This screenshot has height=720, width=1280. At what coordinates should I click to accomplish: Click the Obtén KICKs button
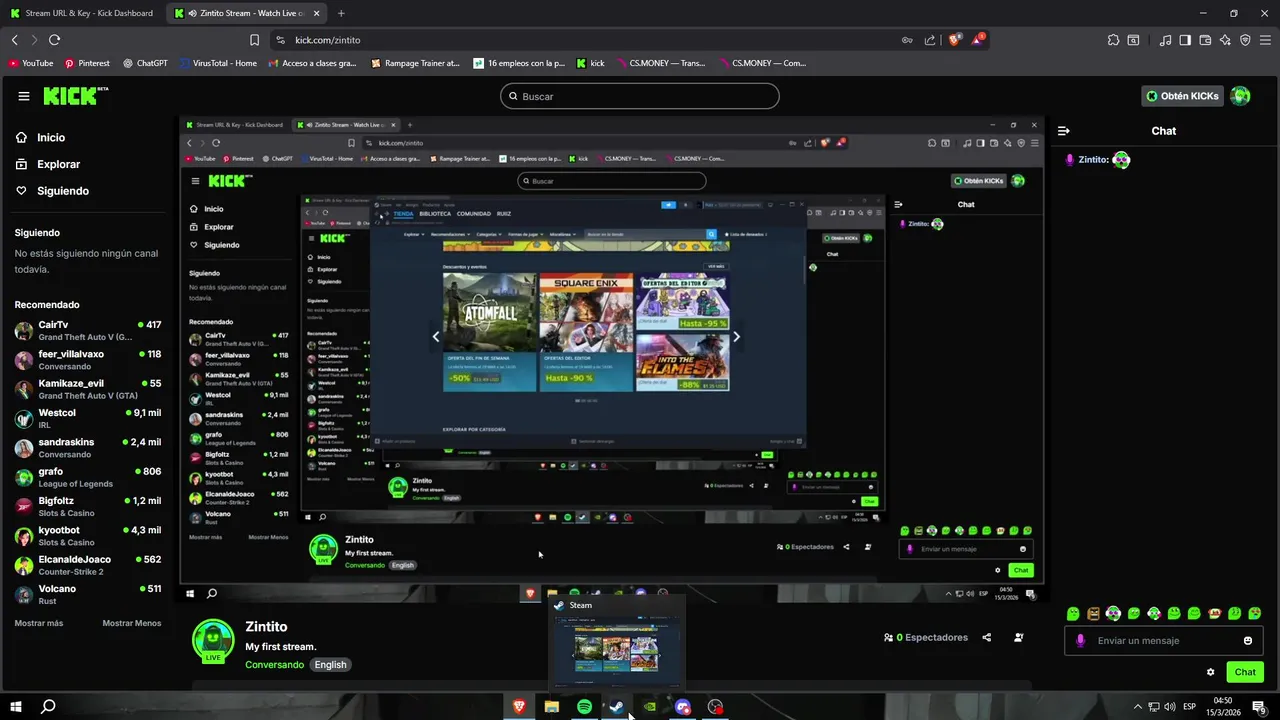click(1183, 96)
